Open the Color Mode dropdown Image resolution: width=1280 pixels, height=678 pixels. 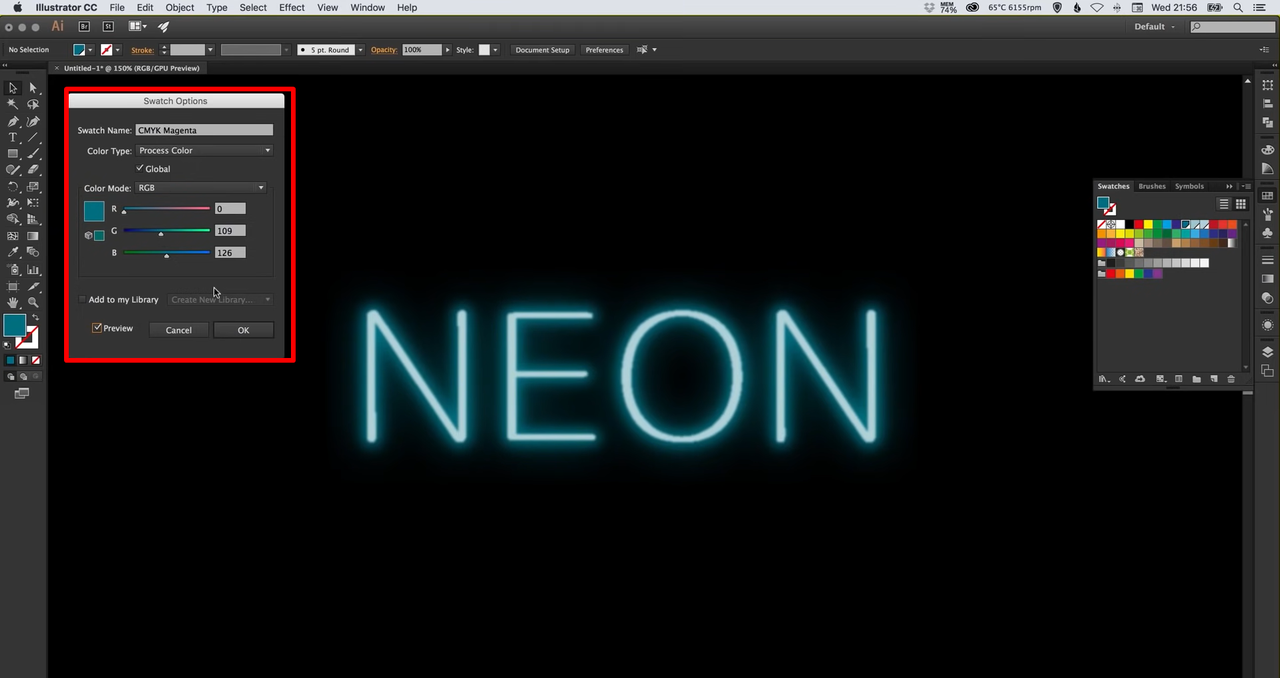tap(201, 188)
